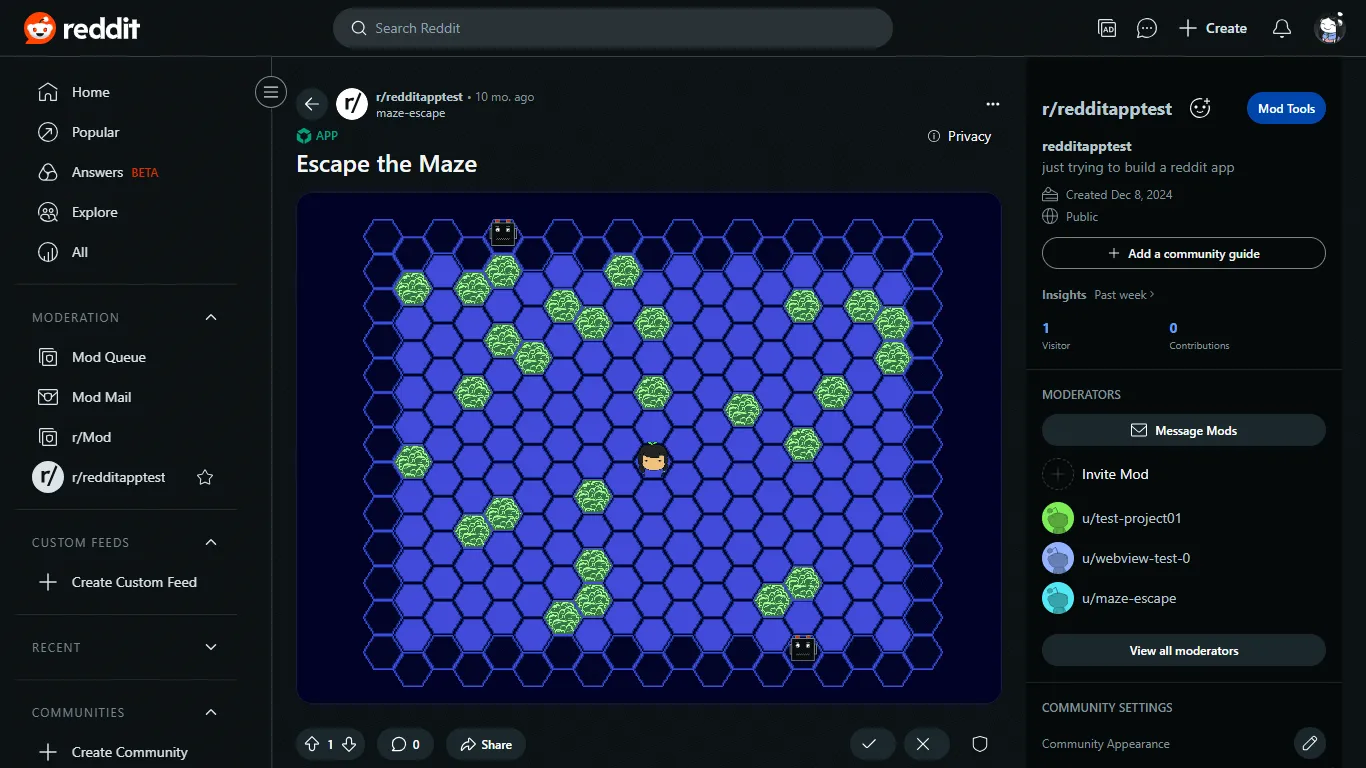Favorite r/redditapptest using the star
The height and width of the screenshot is (768, 1366).
(x=204, y=477)
